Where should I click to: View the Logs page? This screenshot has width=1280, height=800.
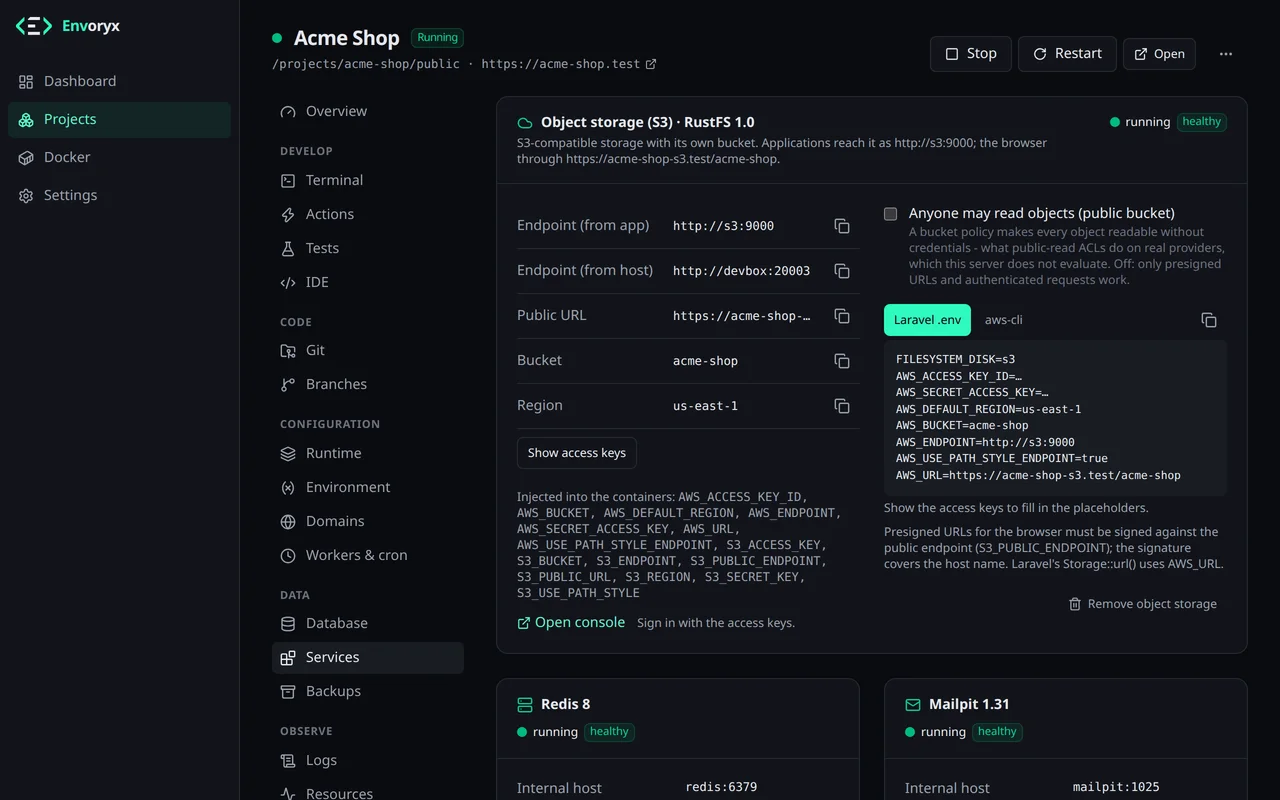pos(368,760)
